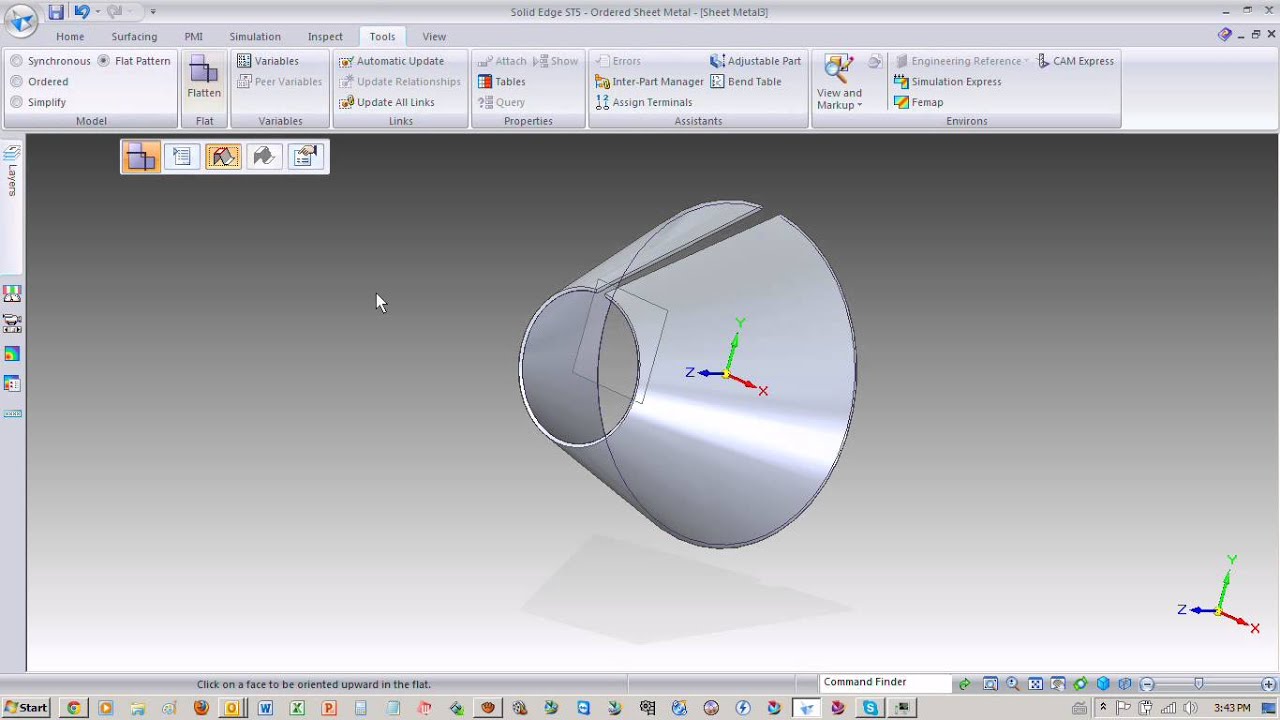Open Excel from the taskbar
Viewport: 1280px width, 720px height.
click(x=297, y=707)
